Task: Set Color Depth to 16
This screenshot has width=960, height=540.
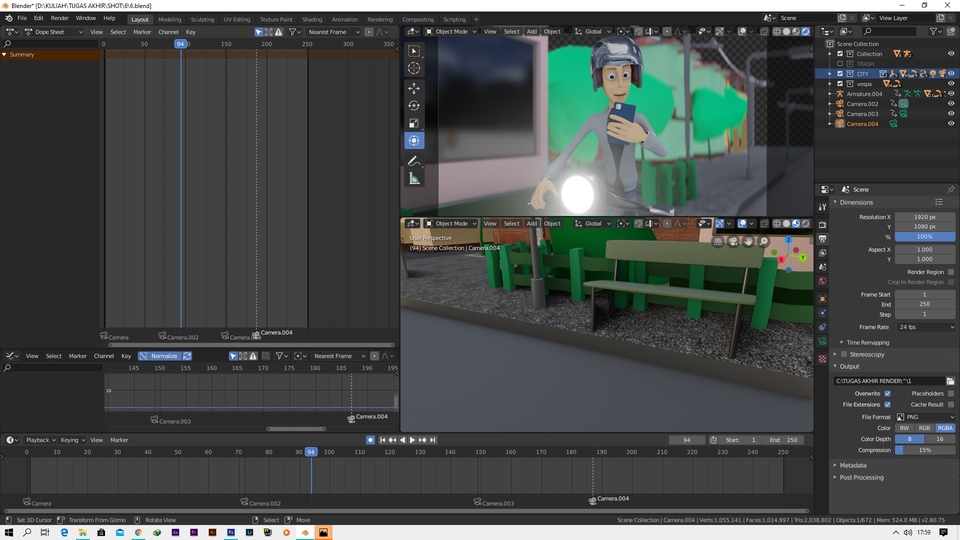Action: pos(940,439)
